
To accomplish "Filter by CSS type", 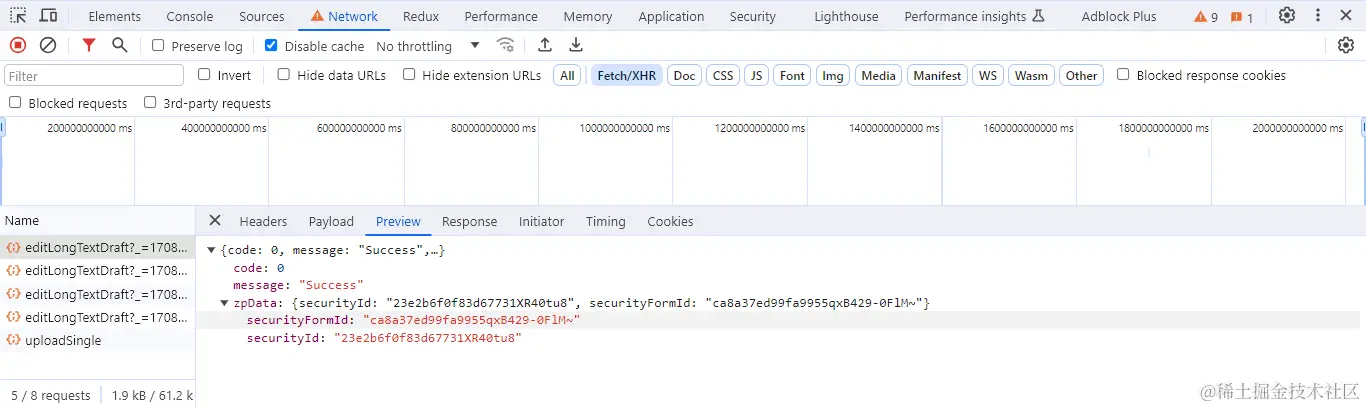I will 723,75.
